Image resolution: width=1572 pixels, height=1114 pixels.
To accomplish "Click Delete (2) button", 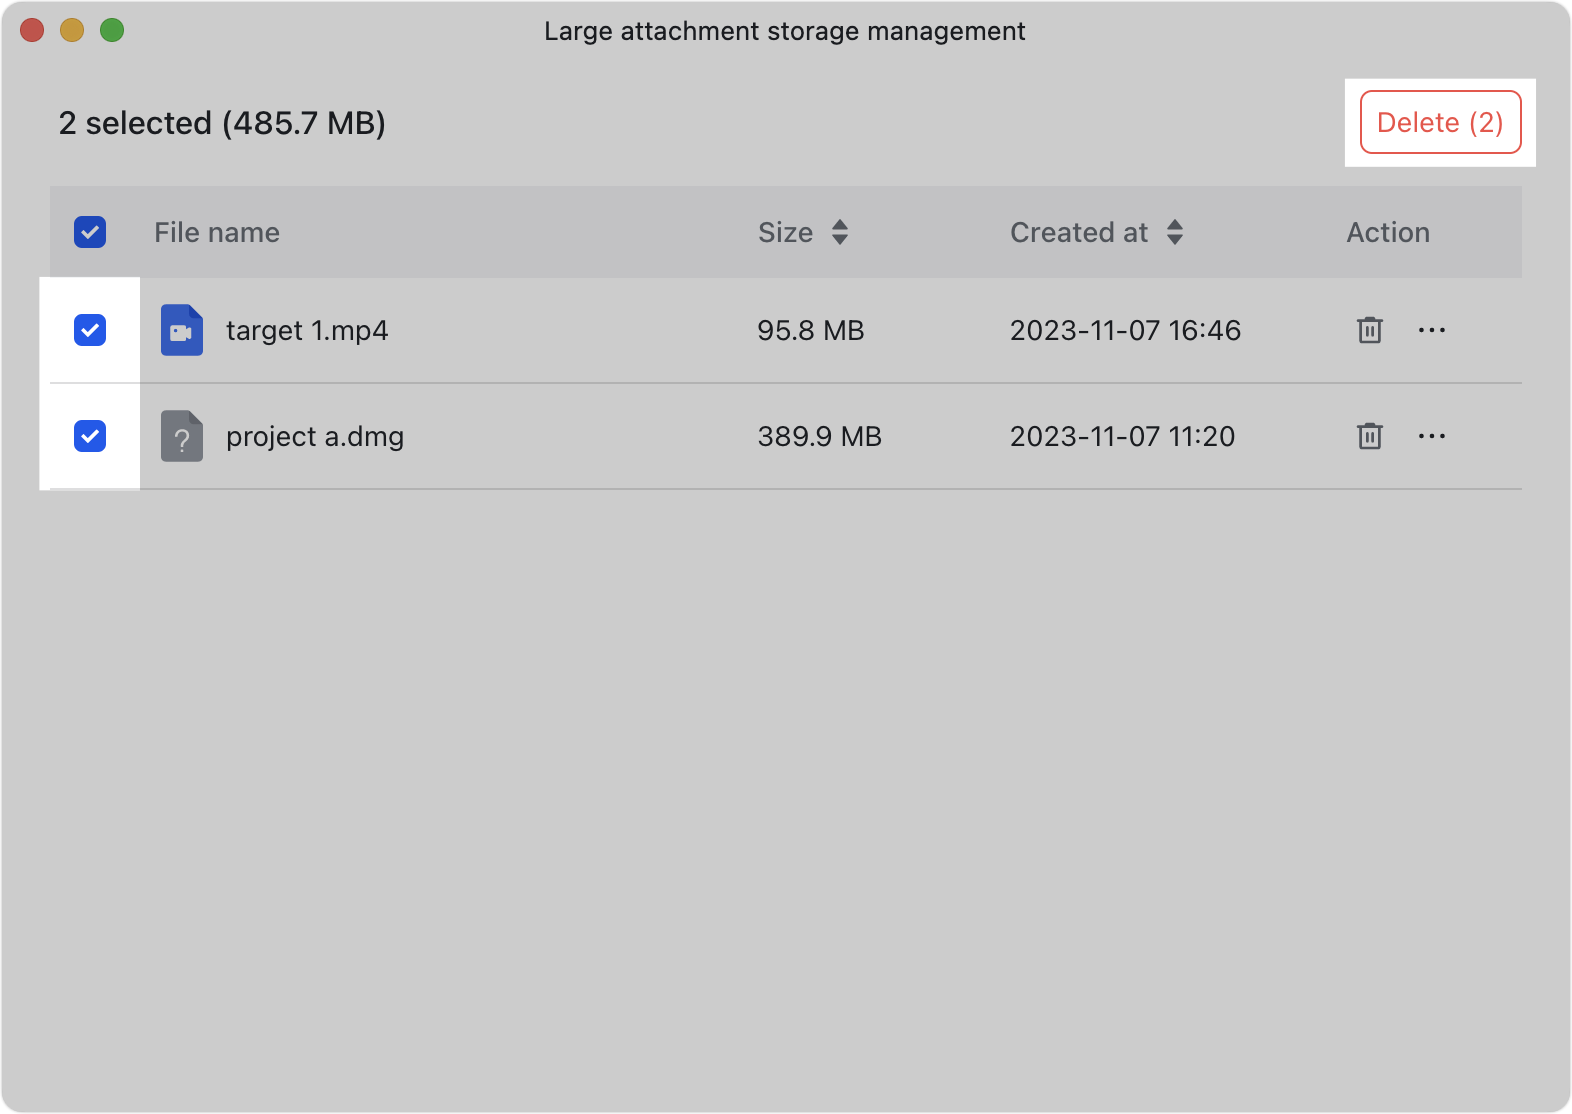I will point(1440,122).
